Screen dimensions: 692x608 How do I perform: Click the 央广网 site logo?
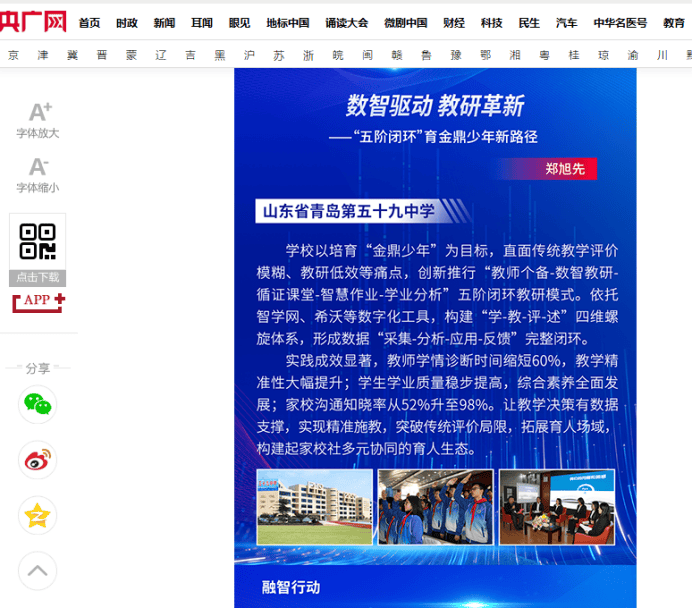(33, 21)
